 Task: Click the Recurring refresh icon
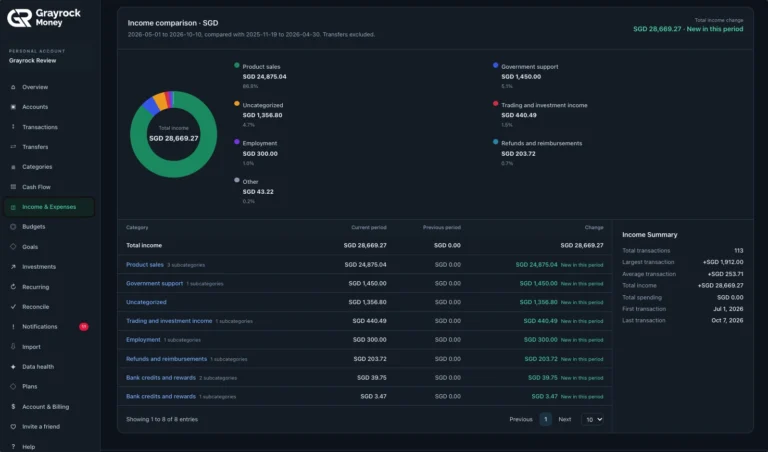tap(13, 287)
